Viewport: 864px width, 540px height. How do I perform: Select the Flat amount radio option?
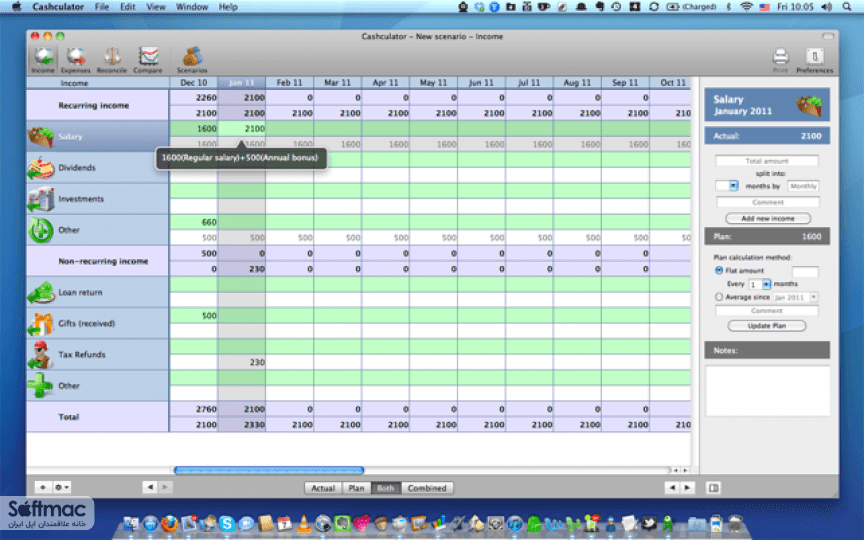point(719,271)
